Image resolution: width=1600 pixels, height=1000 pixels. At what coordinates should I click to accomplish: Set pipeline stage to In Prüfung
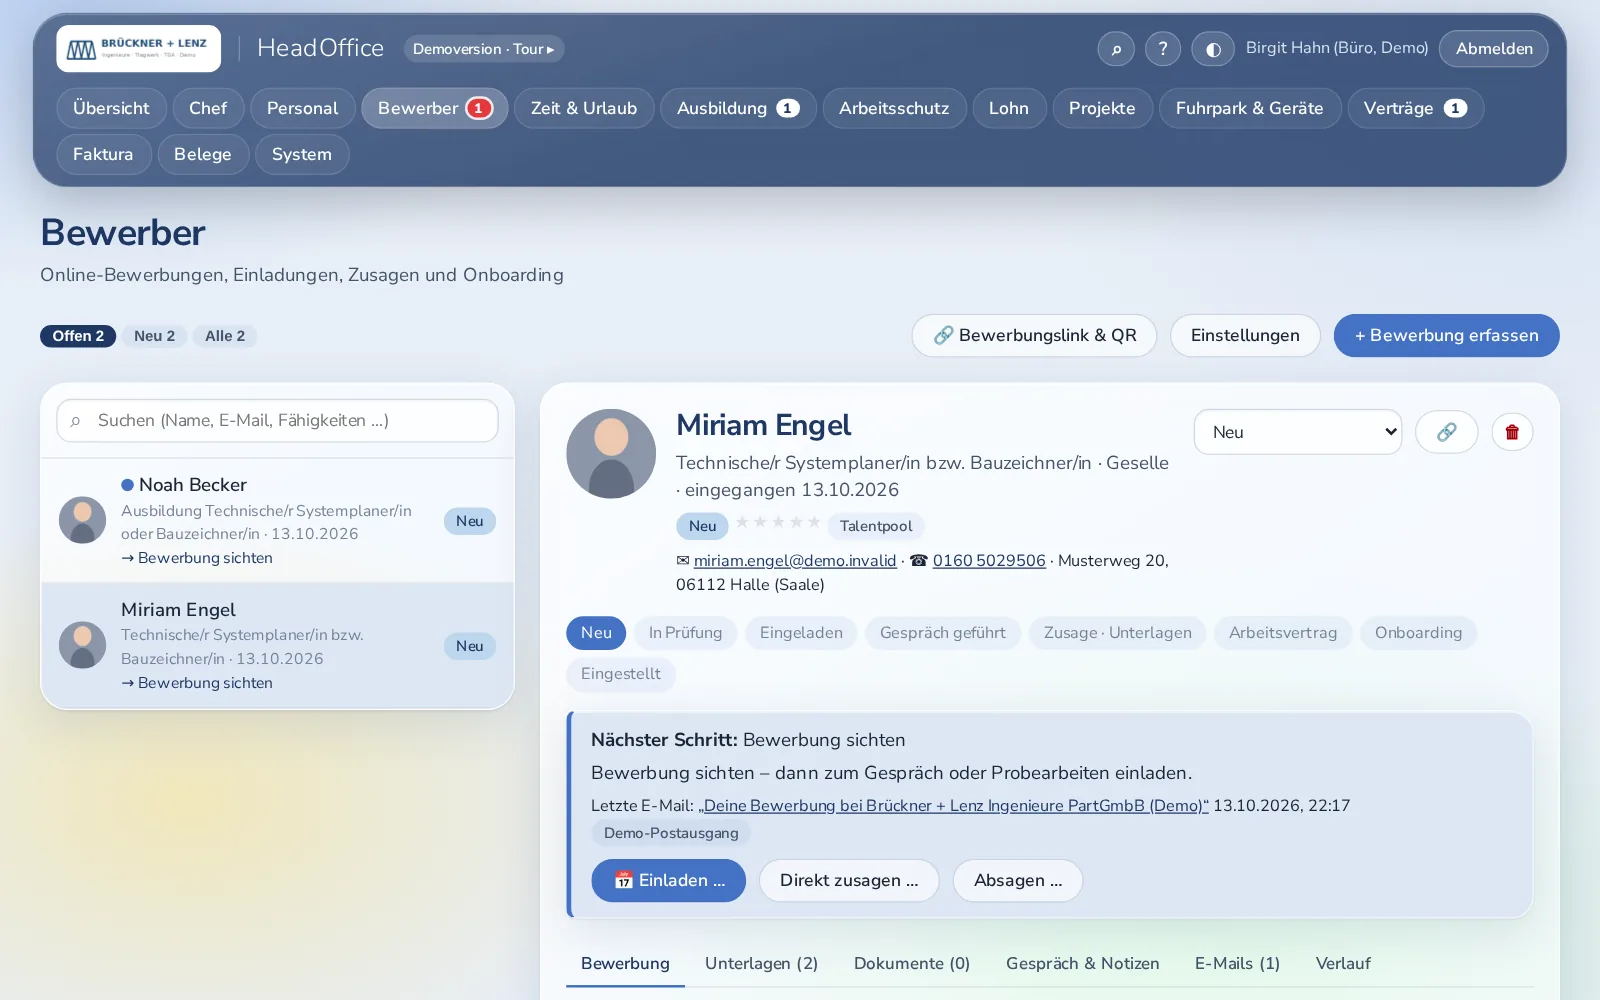685,633
